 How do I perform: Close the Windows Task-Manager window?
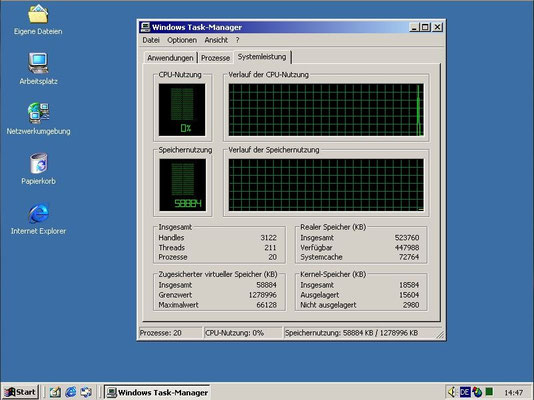click(437, 27)
